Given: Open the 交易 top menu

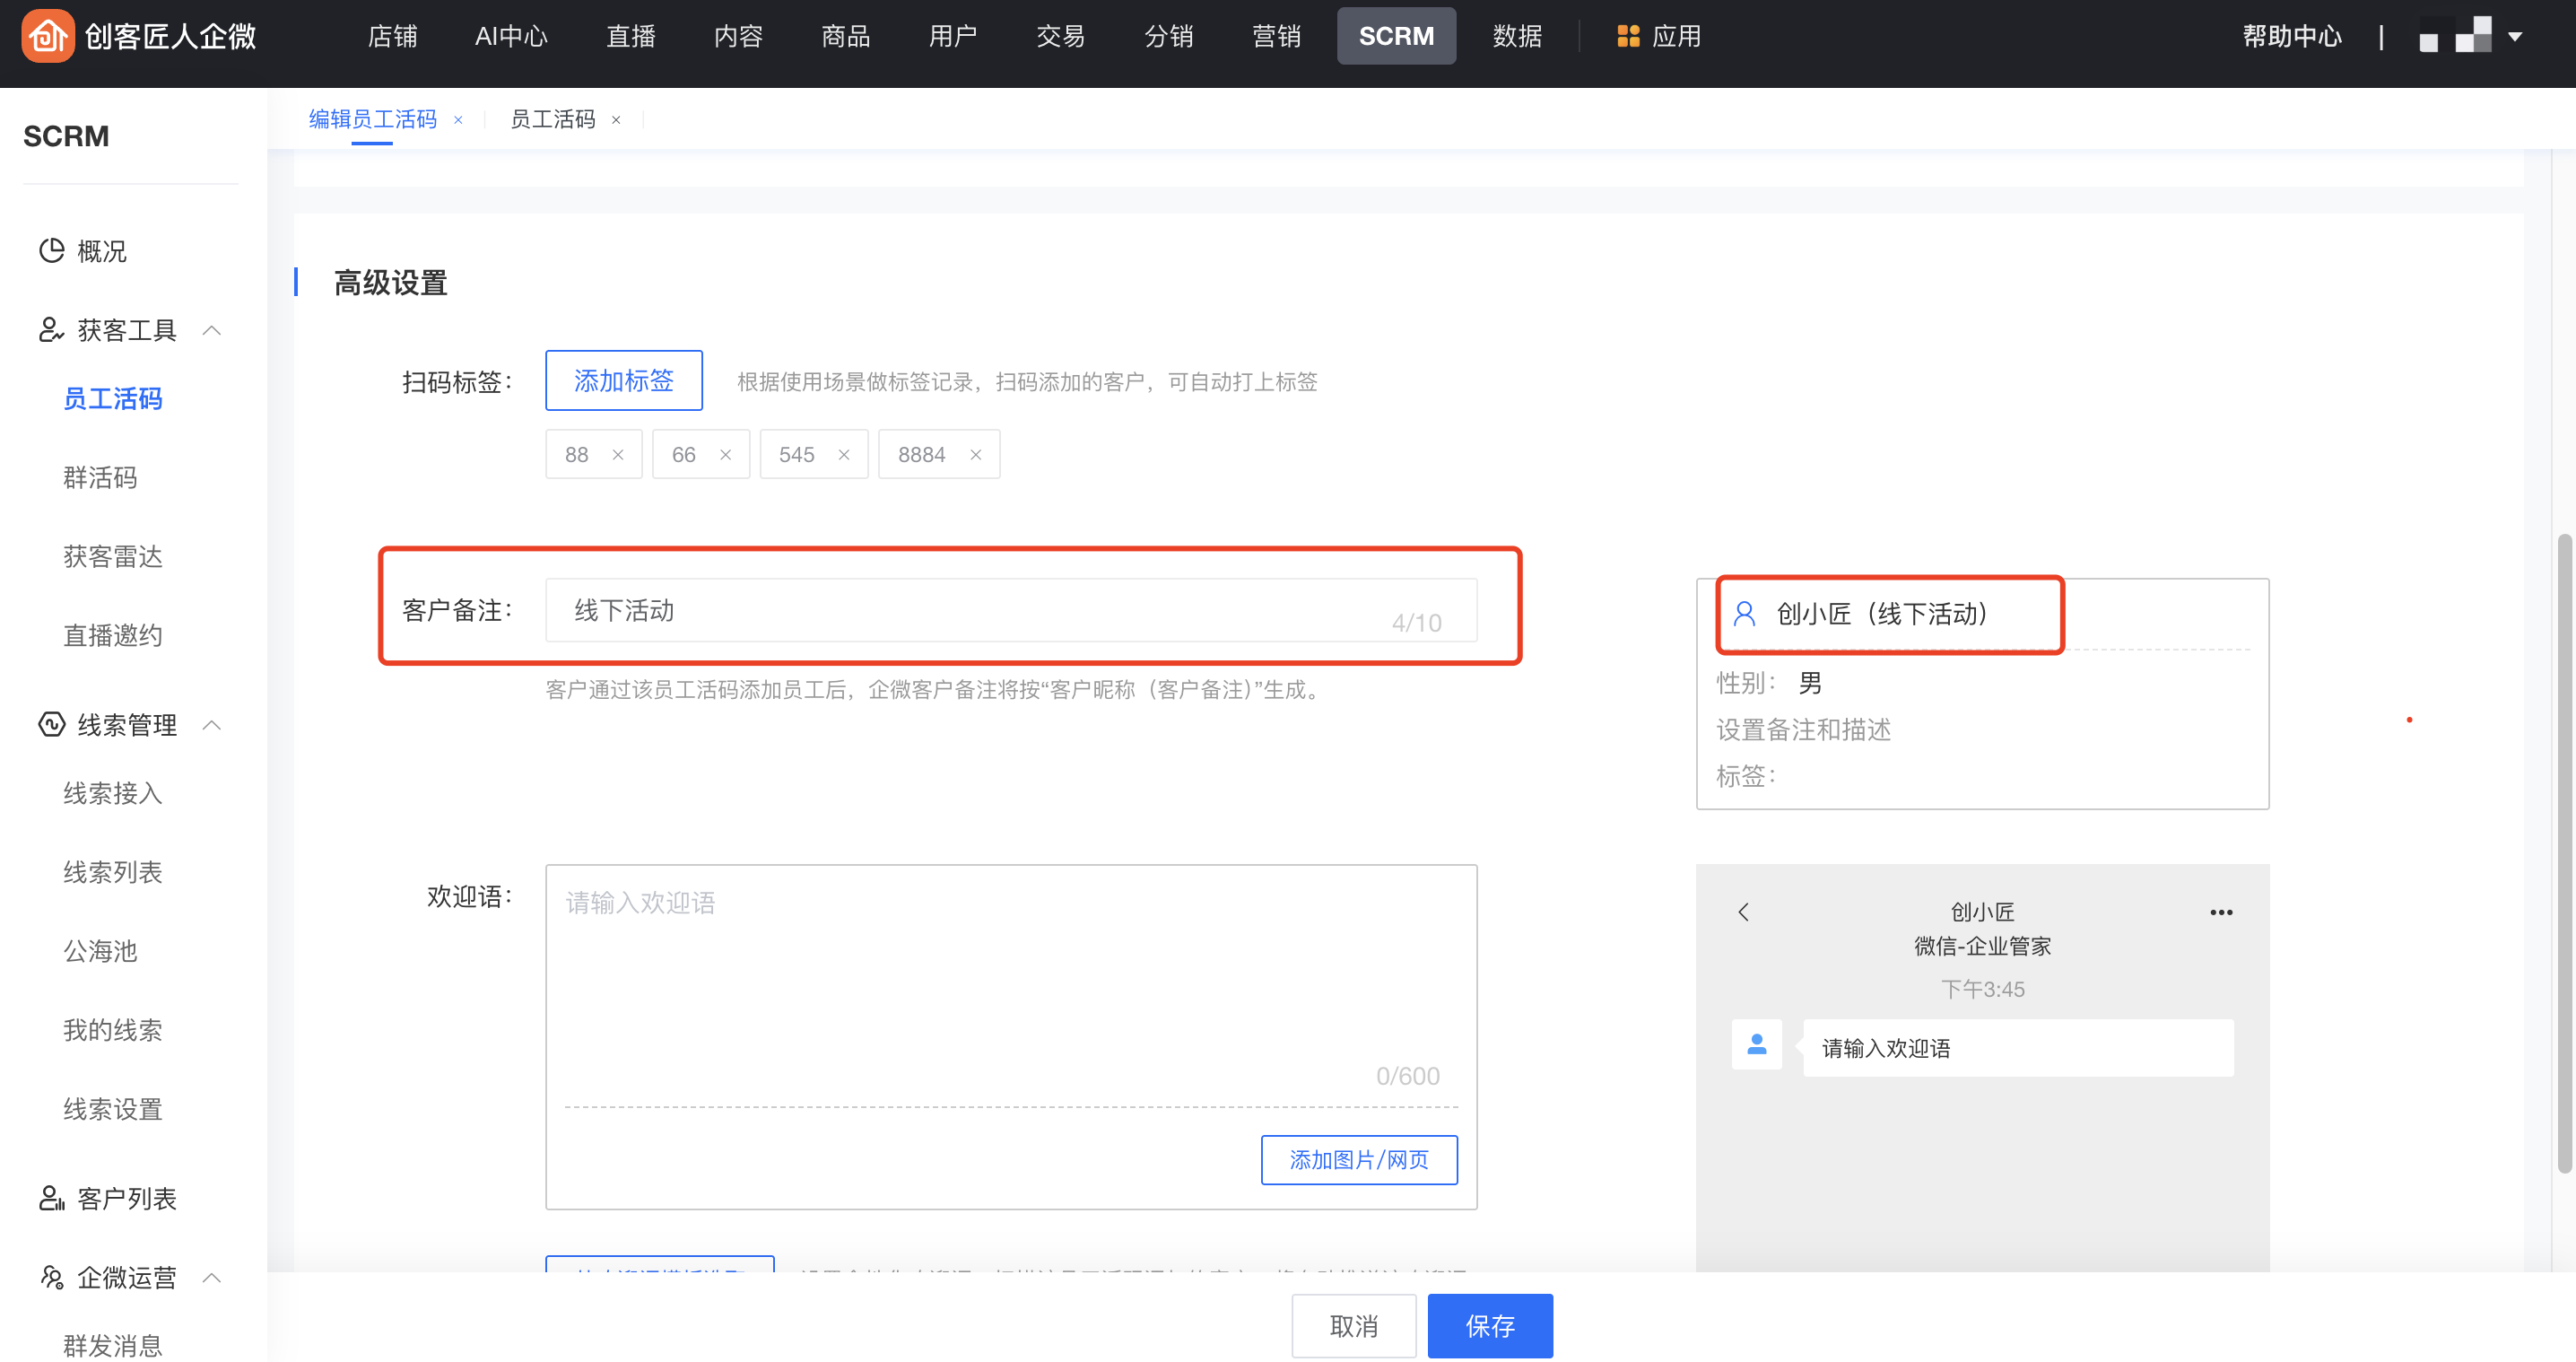Looking at the screenshot, I should (x=1060, y=37).
